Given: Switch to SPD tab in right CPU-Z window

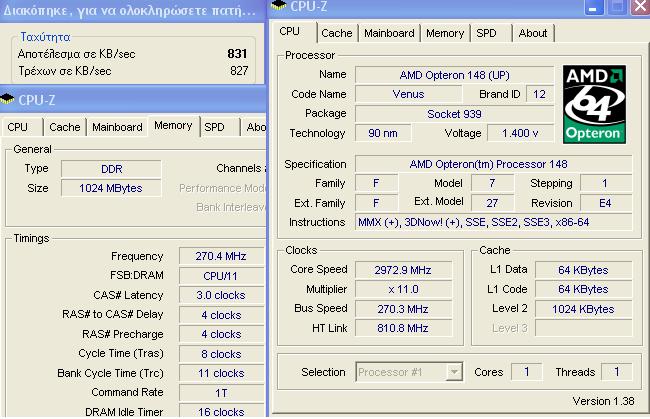Looking at the screenshot, I should pos(490,33).
